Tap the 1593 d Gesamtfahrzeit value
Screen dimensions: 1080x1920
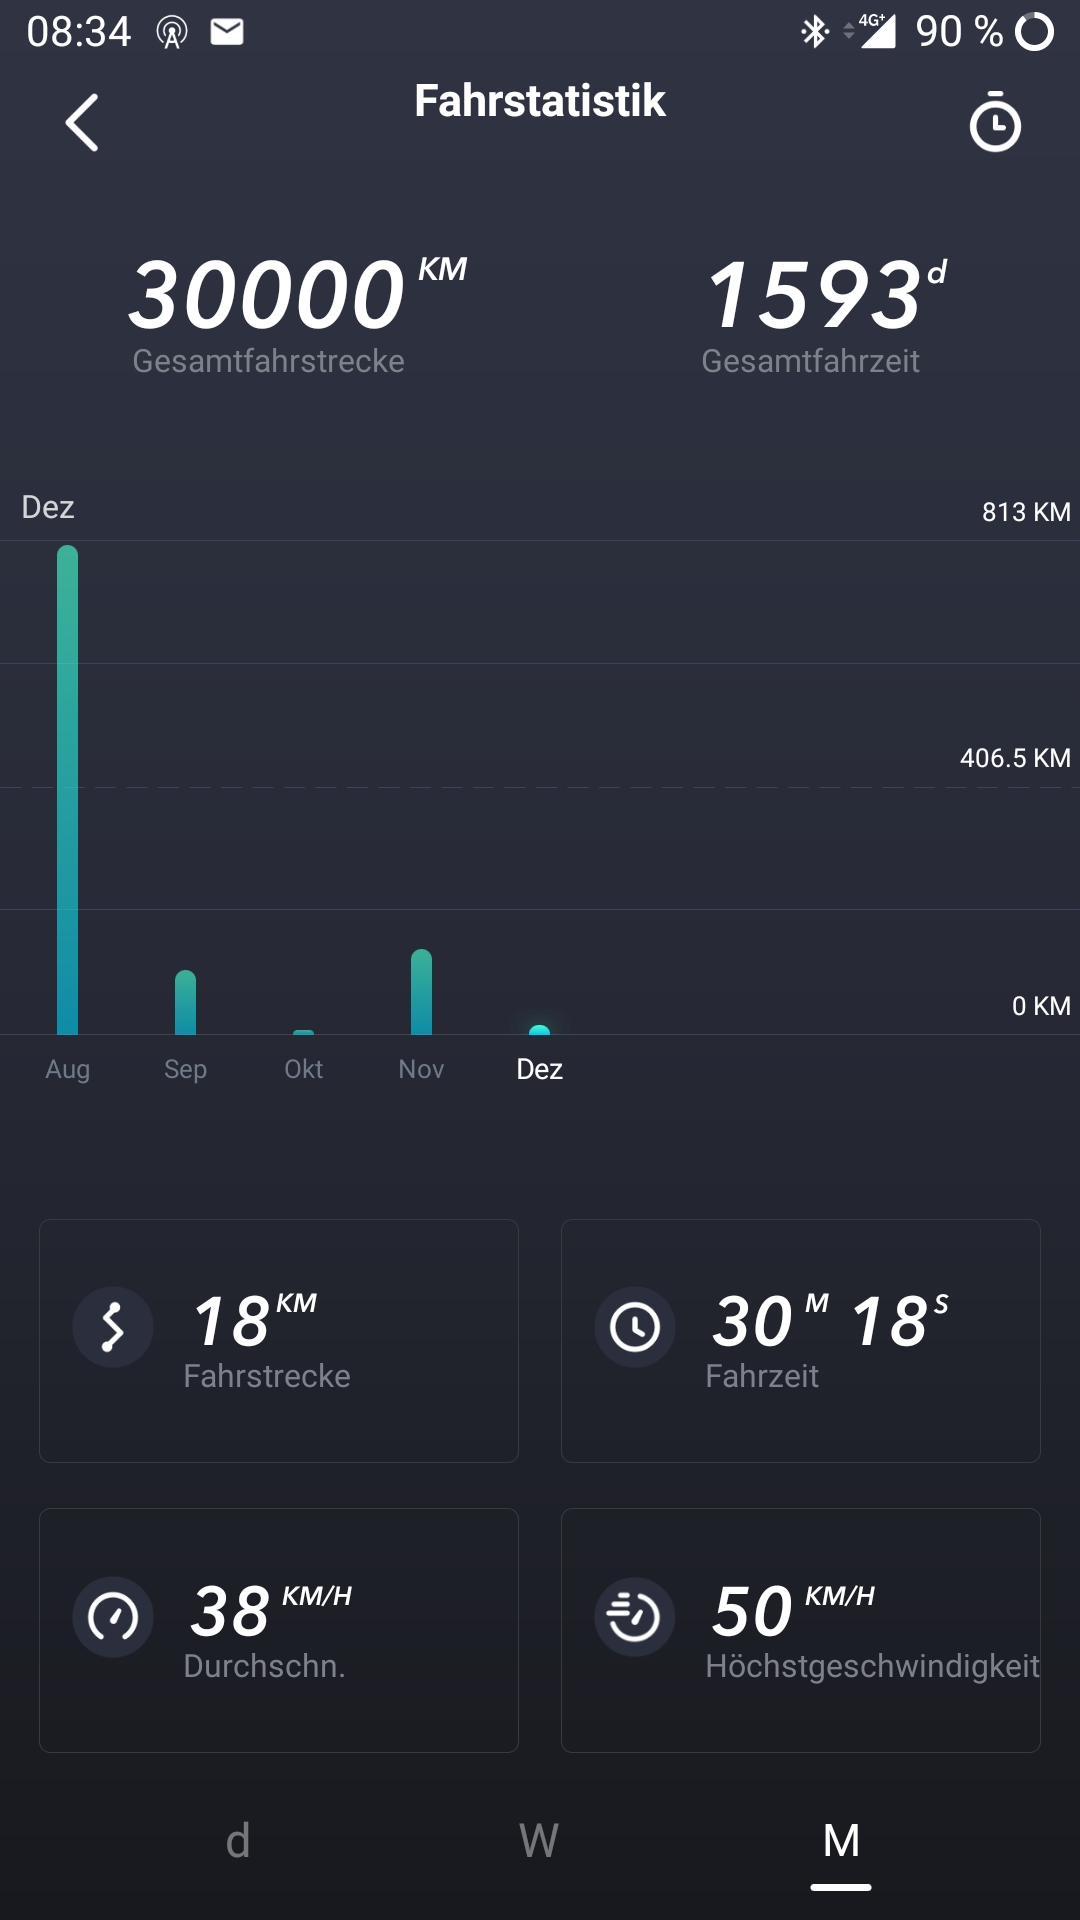click(815, 295)
